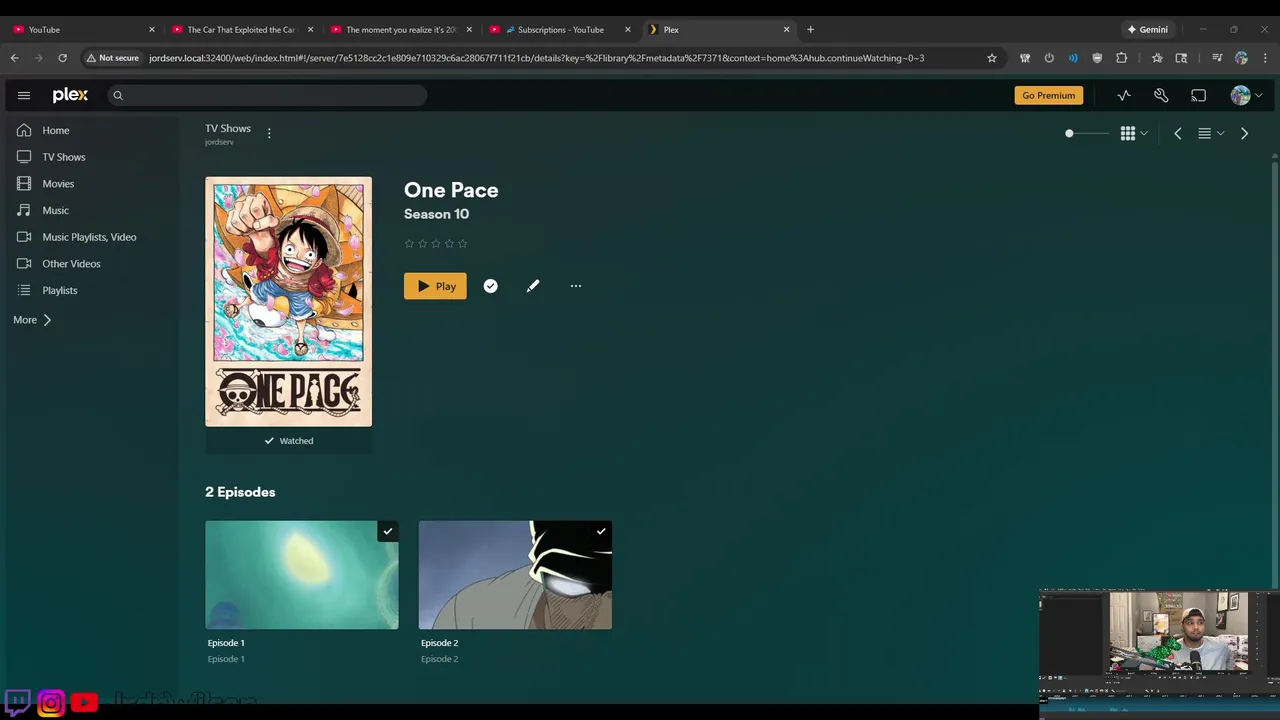This screenshot has width=1280, height=720.
Task: Edit season metadata pencil icon
Action: pos(533,286)
